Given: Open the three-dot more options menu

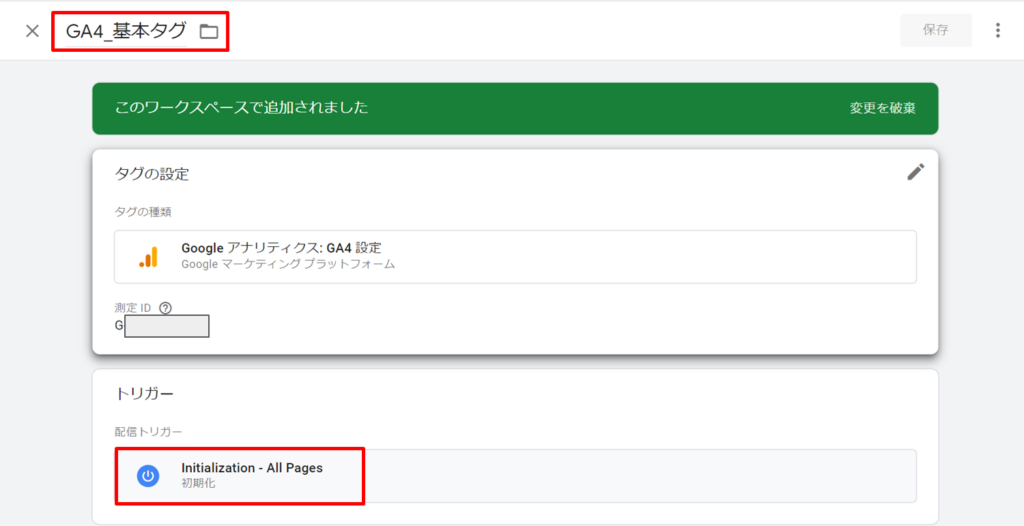Looking at the screenshot, I should [x=997, y=31].
